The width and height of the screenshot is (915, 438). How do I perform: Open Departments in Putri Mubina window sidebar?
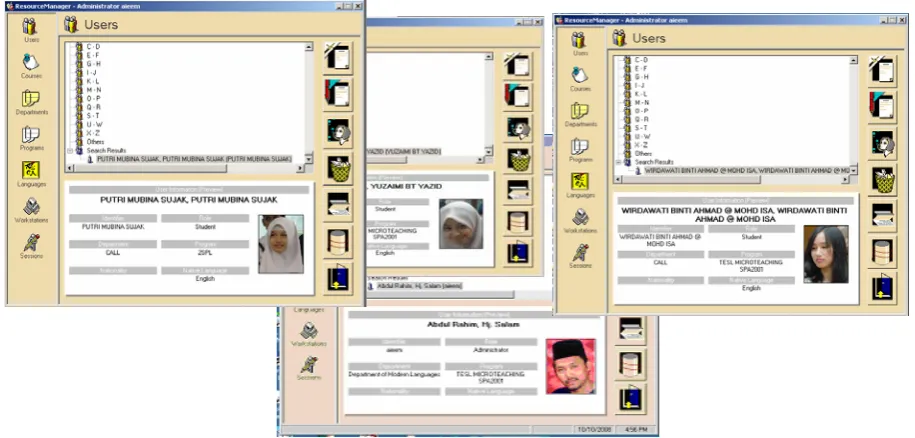[32, 101]
